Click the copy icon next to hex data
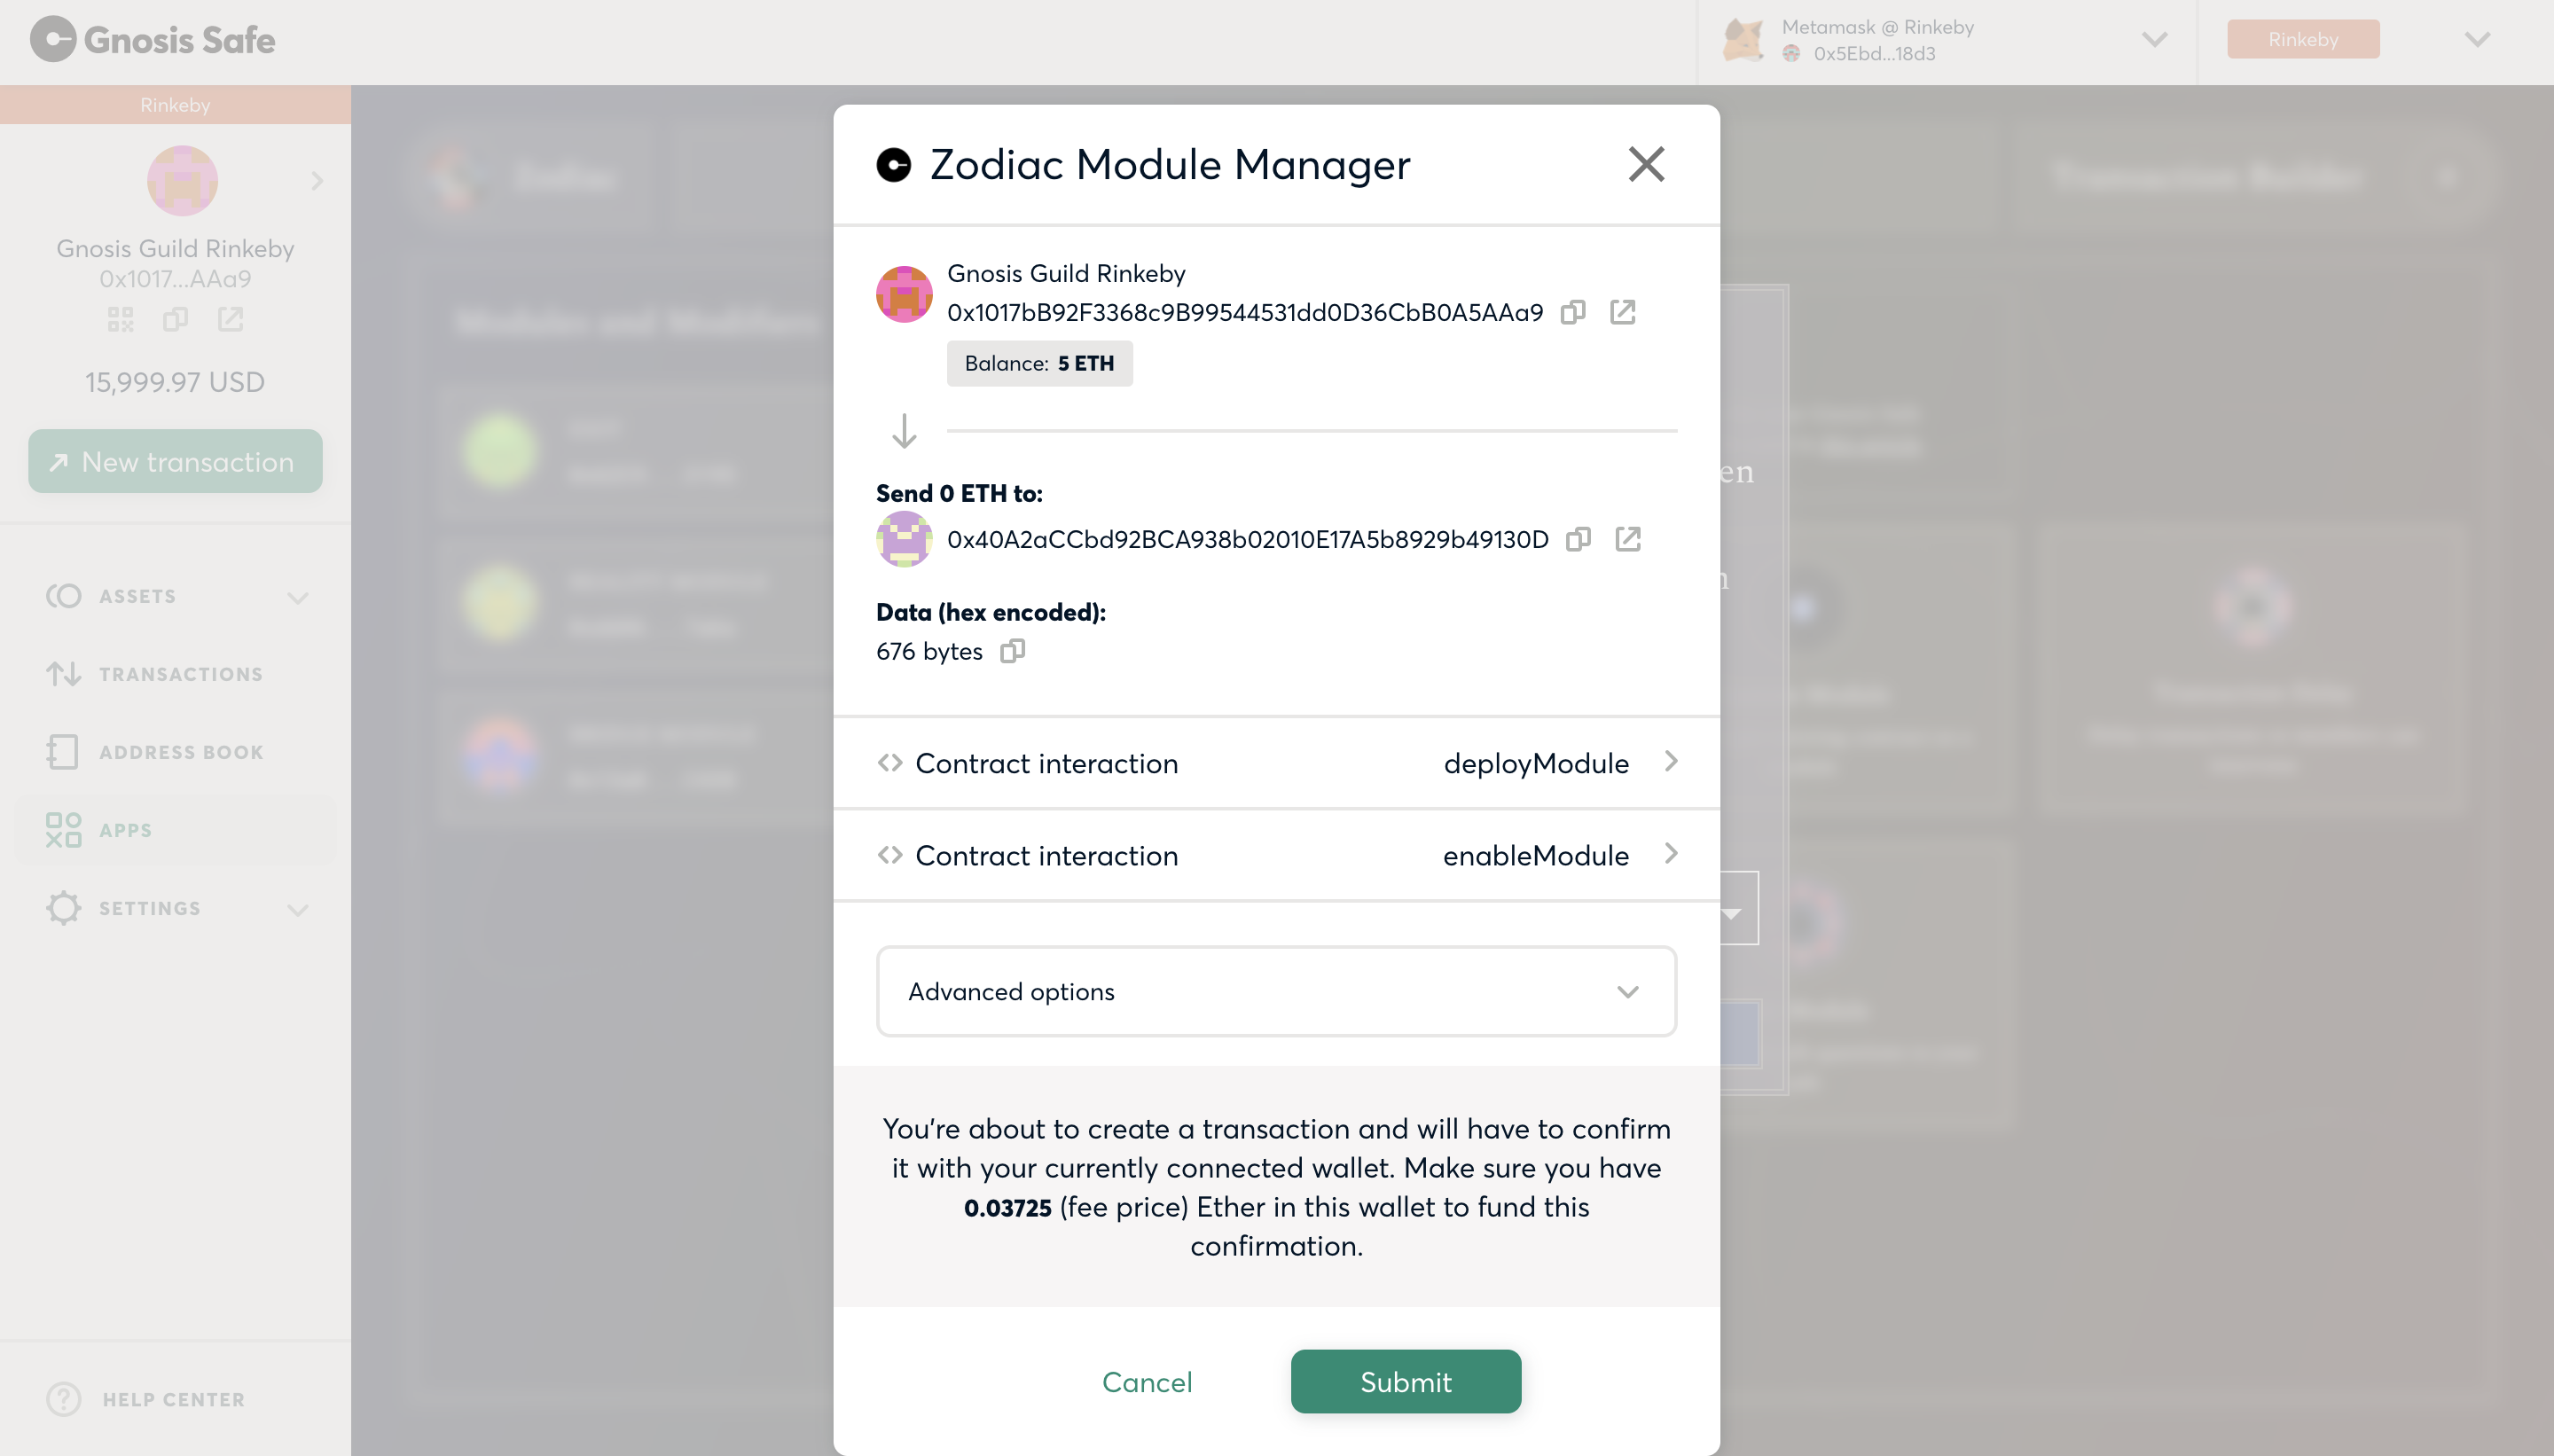The width and height of the screenshot is (2554, 1456). [1012, 651]
